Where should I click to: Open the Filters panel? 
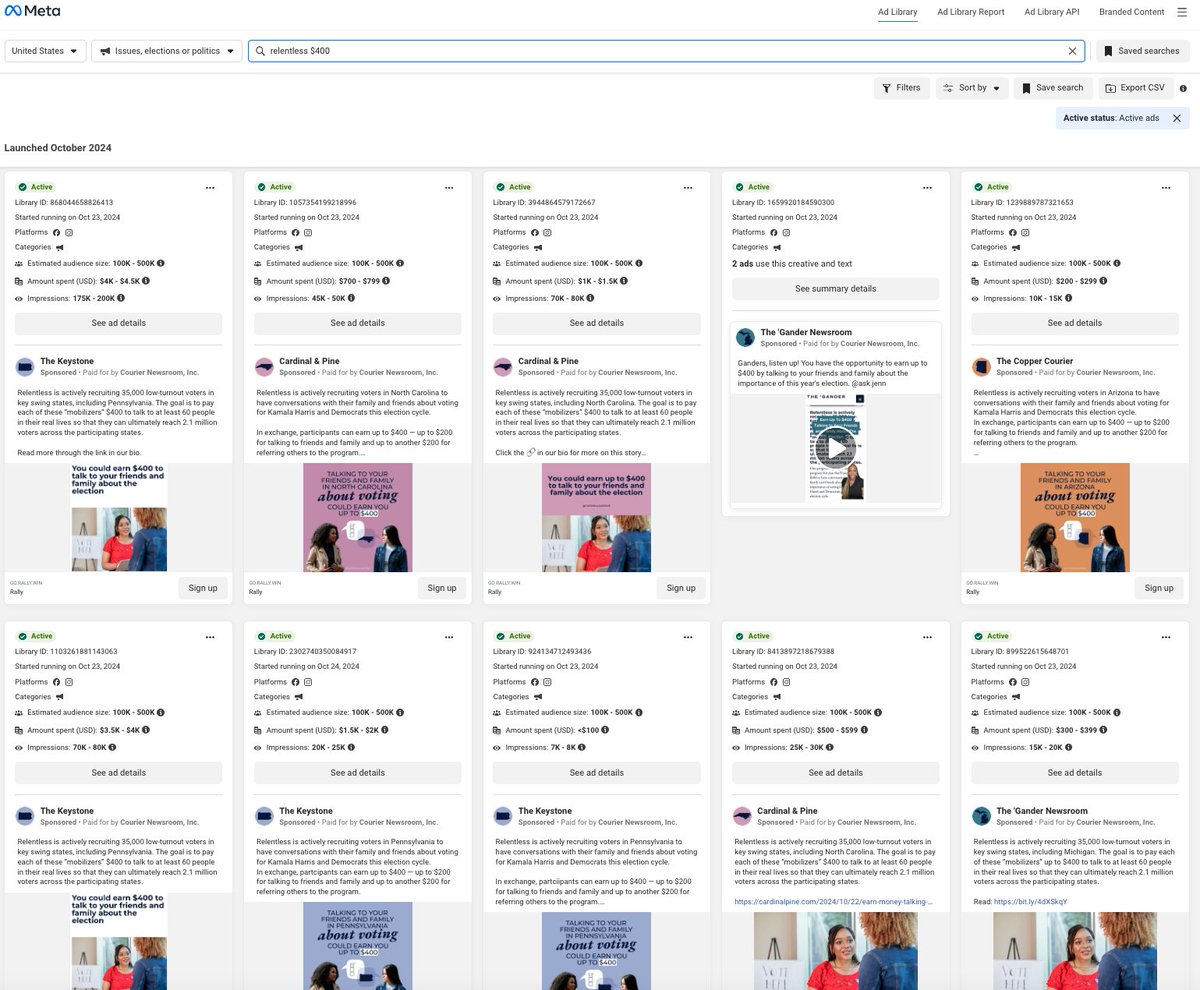[901, 88]
